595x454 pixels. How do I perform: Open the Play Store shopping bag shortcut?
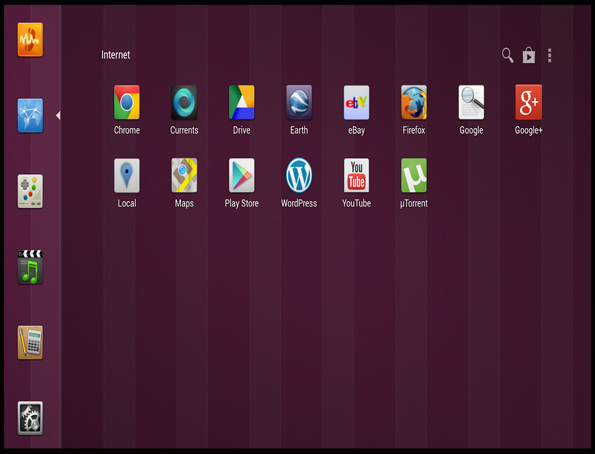529,55
